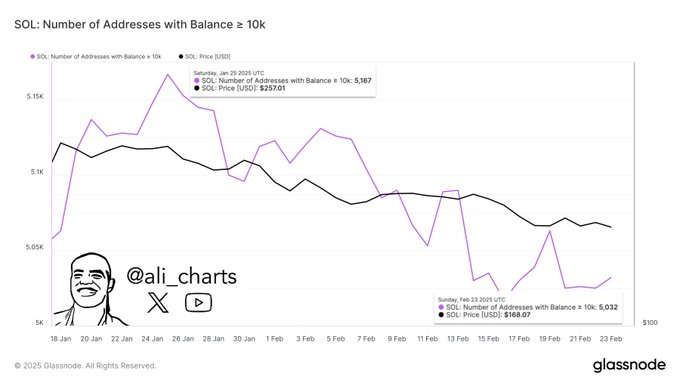Image resolution: width=680 pixels, height=383 pixels.
Task: Toggle the SOL Price [USD] legend series
Action: (204, 56)
